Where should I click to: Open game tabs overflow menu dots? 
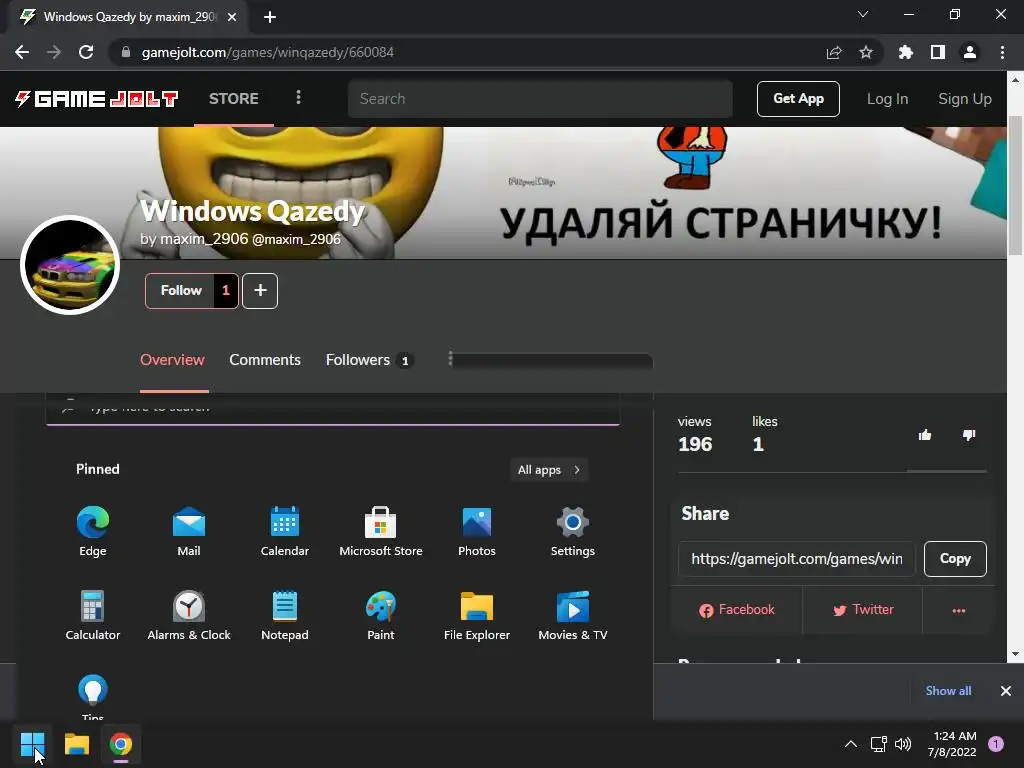click(x=451, y=359)
